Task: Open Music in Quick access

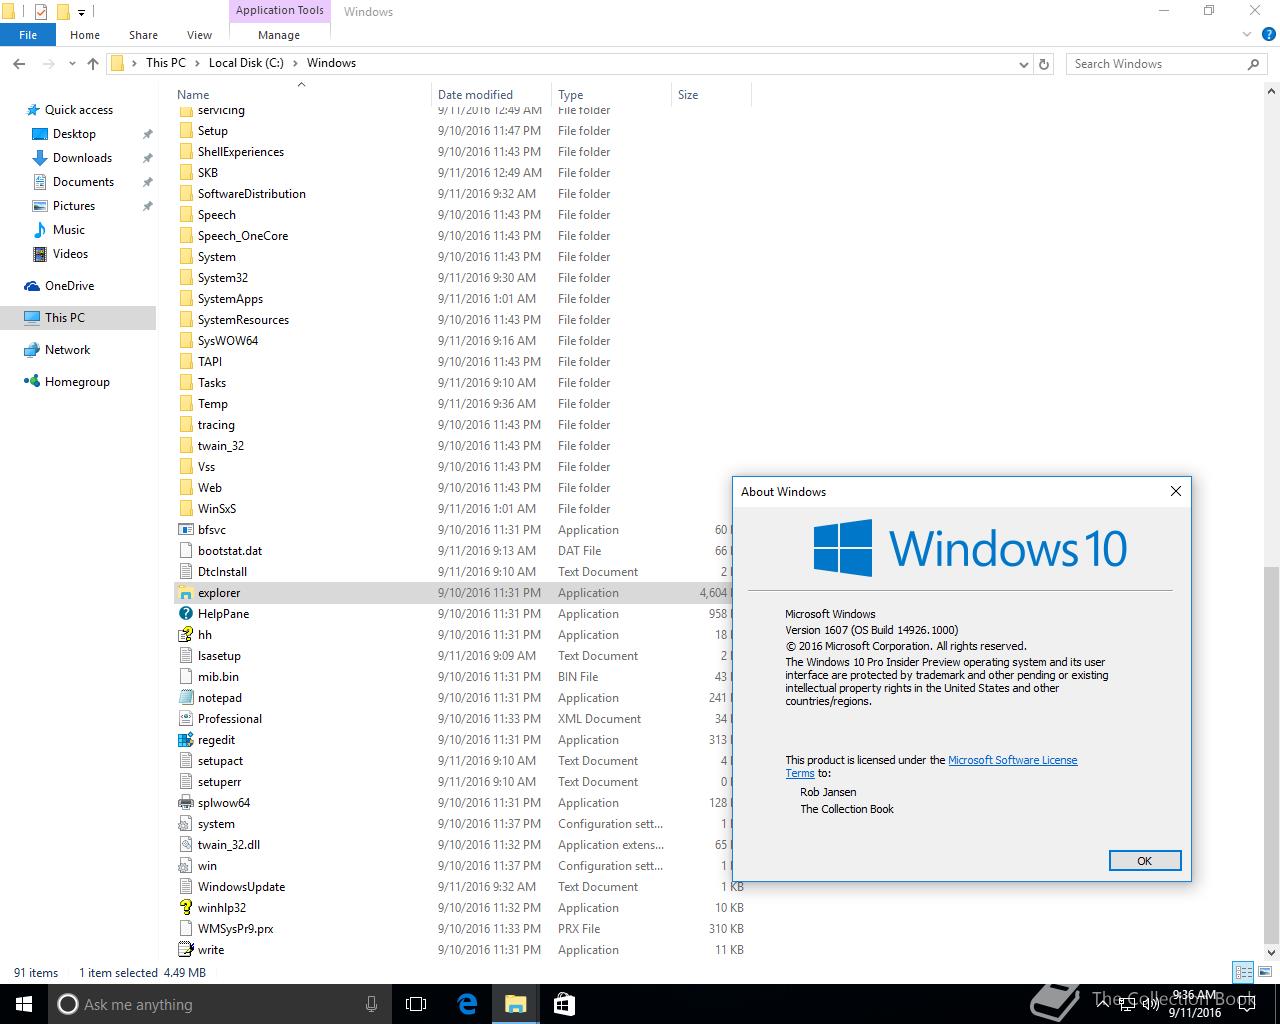Action: point(69,230)
